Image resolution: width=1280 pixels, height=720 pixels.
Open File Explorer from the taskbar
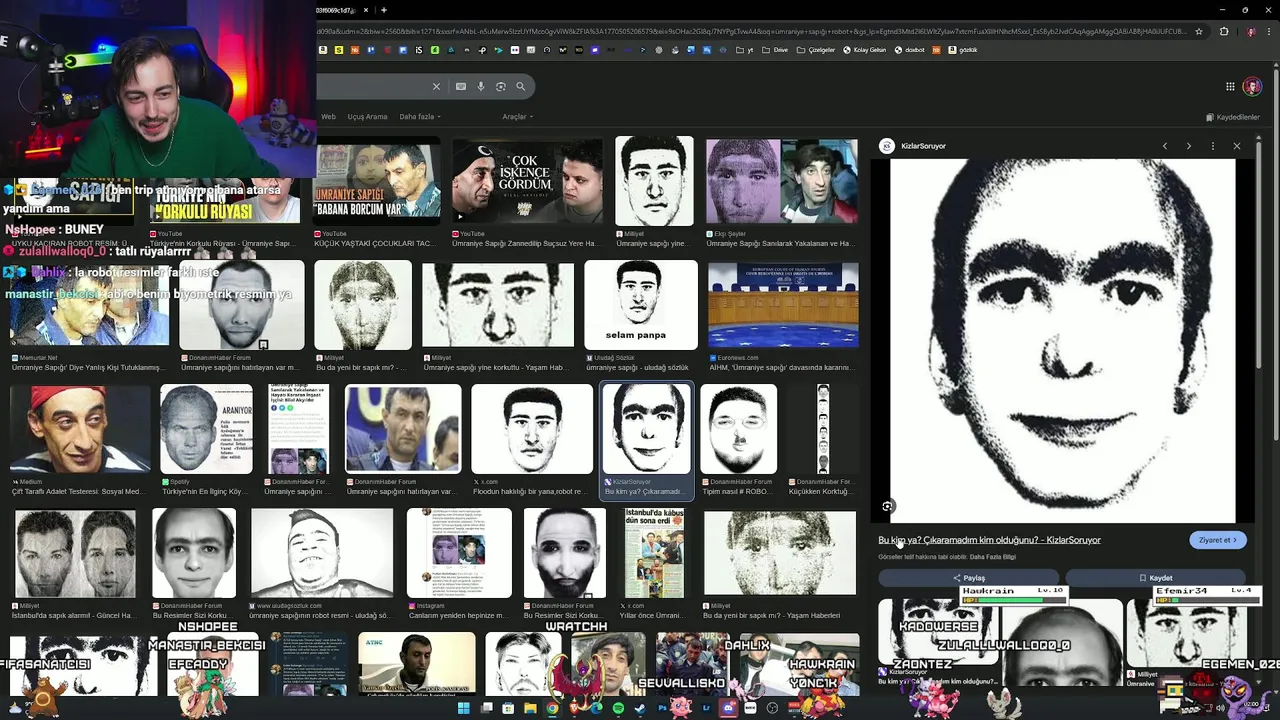click(530, 708)
